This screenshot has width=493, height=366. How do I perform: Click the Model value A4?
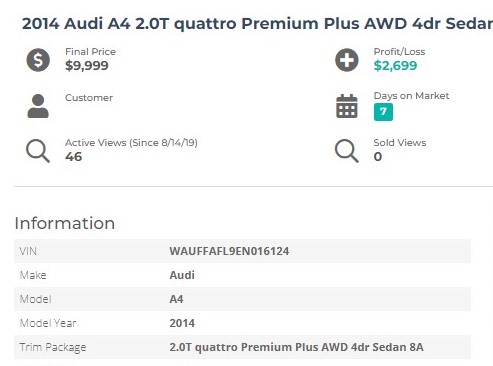tap(176, 299)
